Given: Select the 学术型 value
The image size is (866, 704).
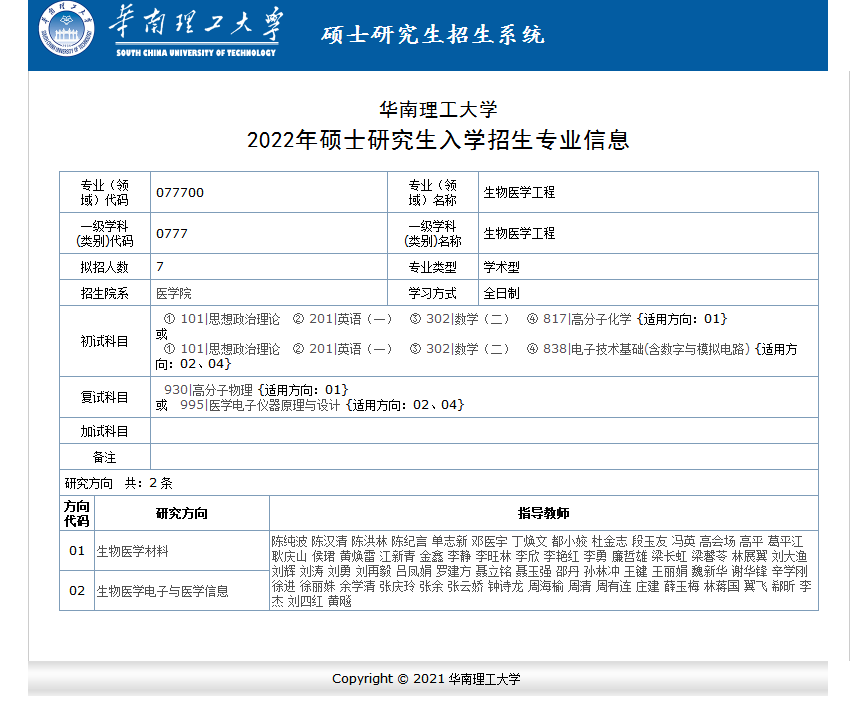Looking at the screenshot, I should tap(501, 267).
